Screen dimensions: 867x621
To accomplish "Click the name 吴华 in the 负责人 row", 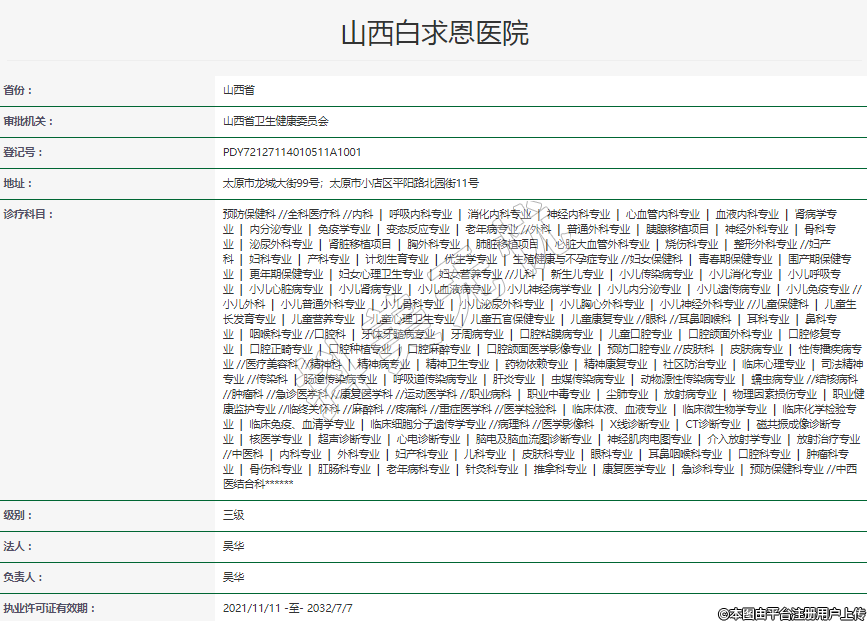I will [233, 577].
